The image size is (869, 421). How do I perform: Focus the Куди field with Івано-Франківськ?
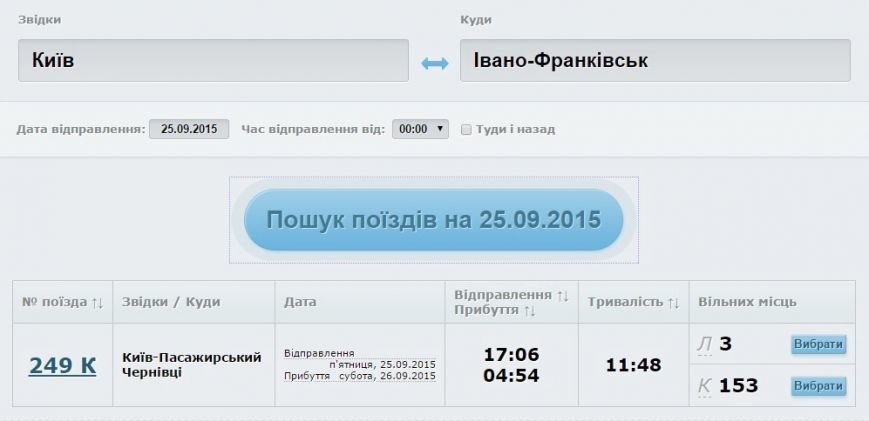click(x=655, y=60)
